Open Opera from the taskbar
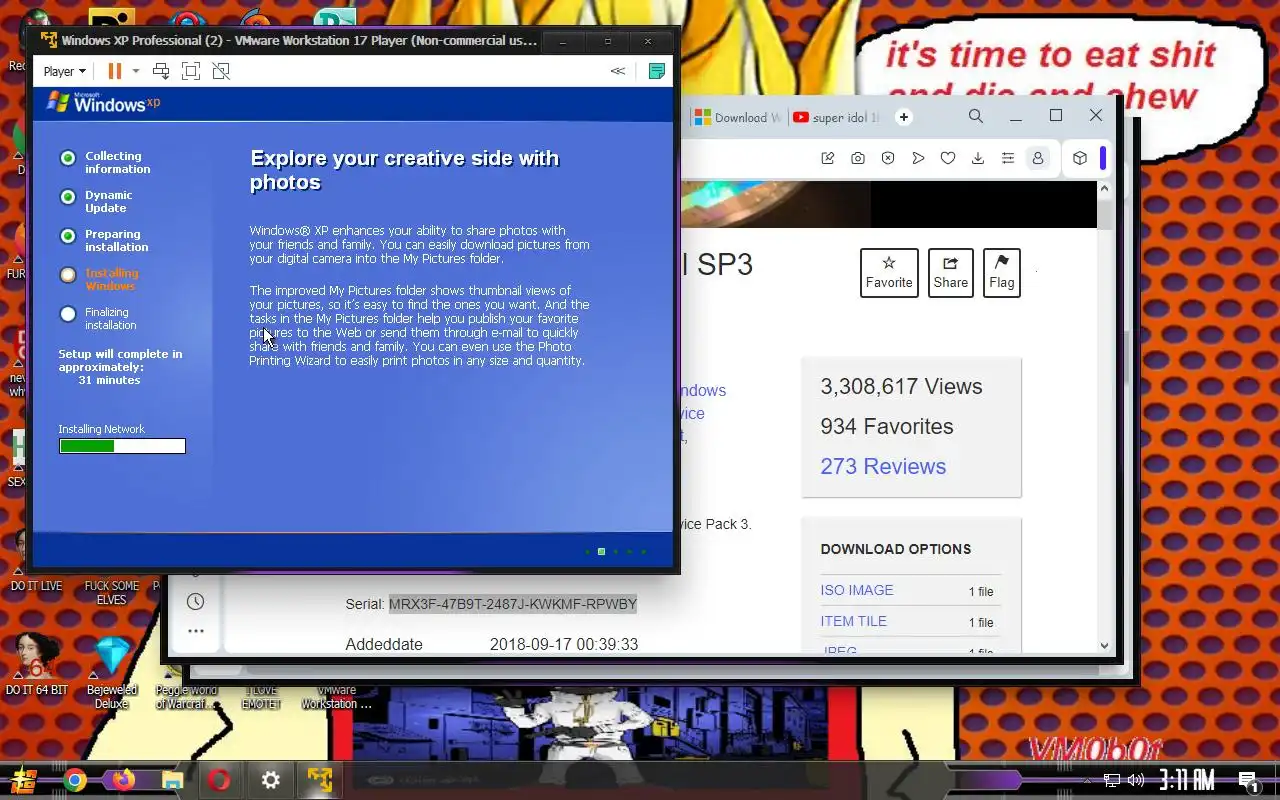Image resolution: width=1280 pixels, height=800 pixels. click(220, 780)
